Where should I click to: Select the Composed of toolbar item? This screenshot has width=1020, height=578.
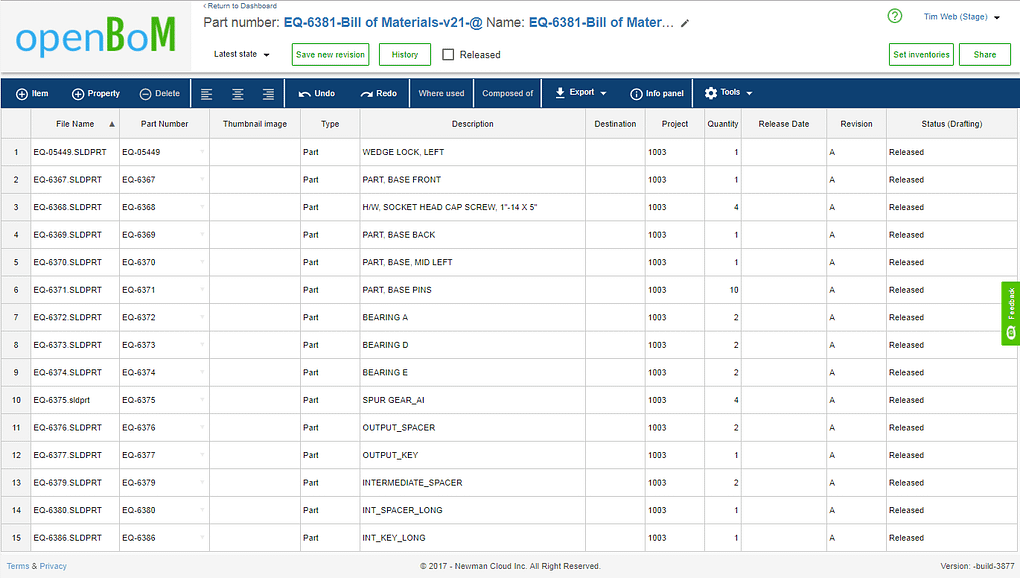click(507, 94)
